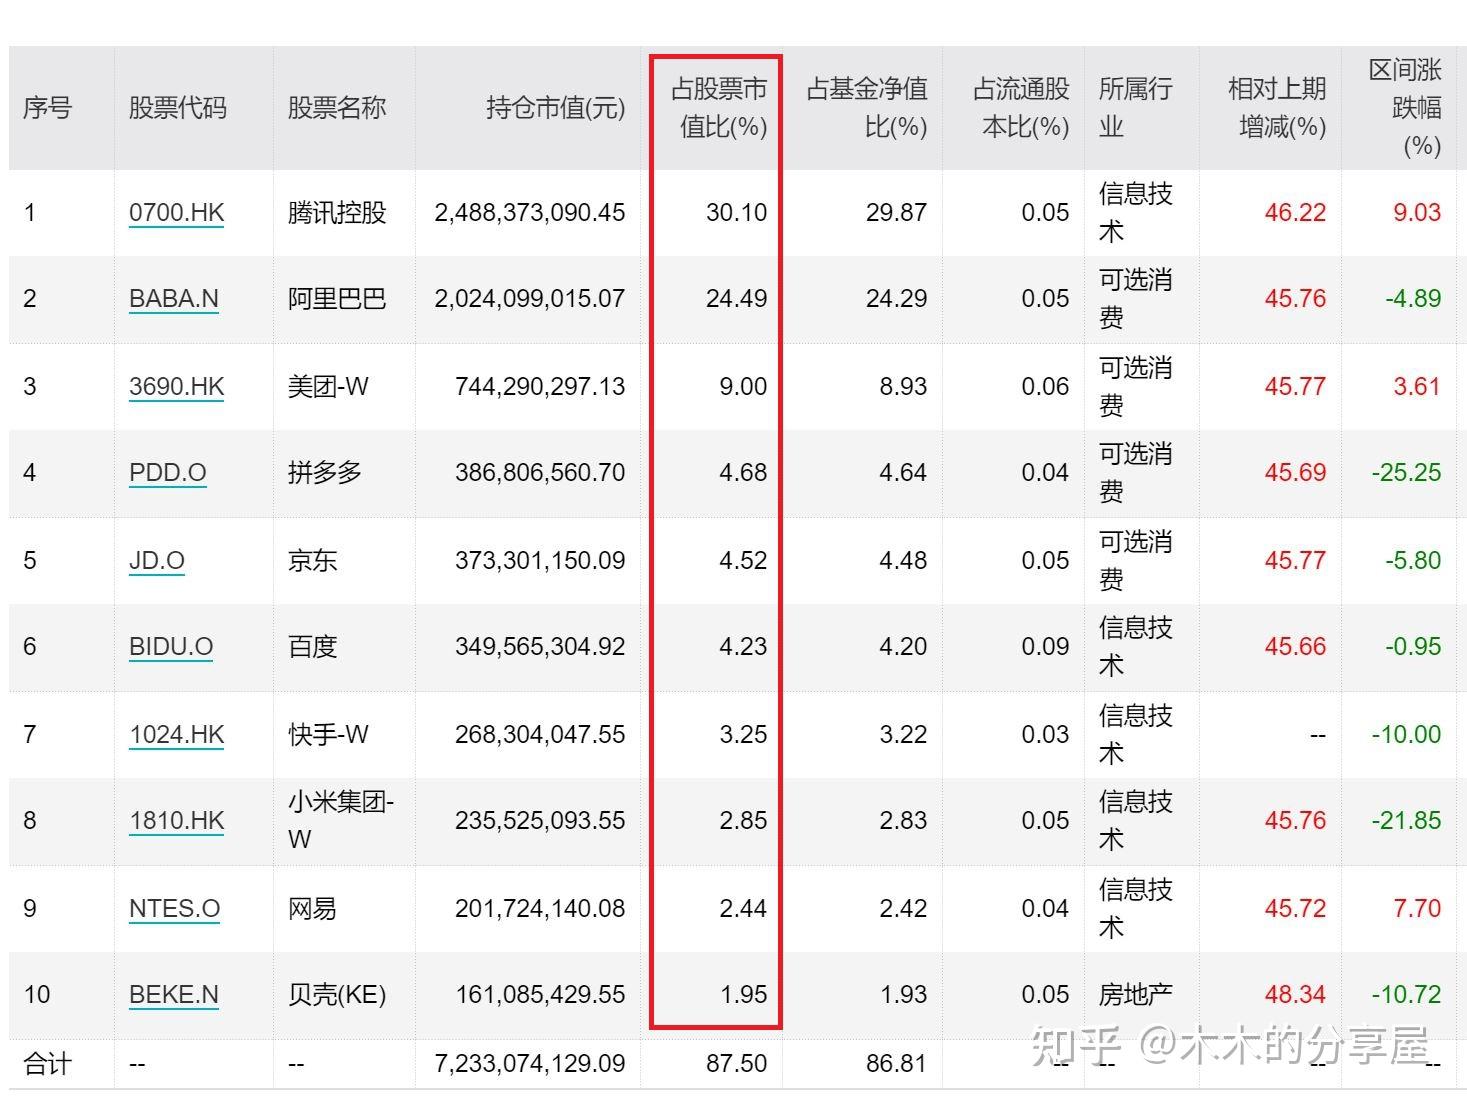Image resolution: width=1467 pixels, height=1105 pixels.
Task: Click interval change value -25.25
Action: pyautogui.click(x=1407, y=472)
